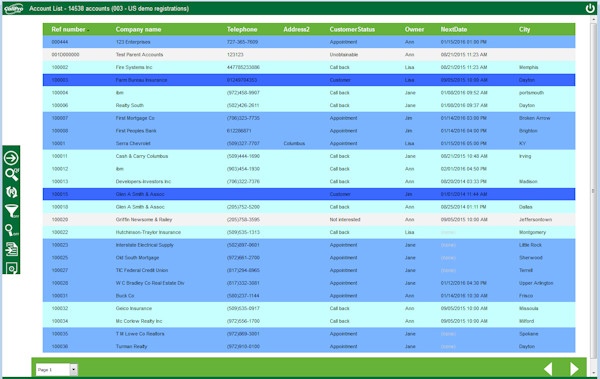Screen dimensions: 600x379
Task: Click the circular refresh (R) sidebar icon
Action: tap(11, 192)
